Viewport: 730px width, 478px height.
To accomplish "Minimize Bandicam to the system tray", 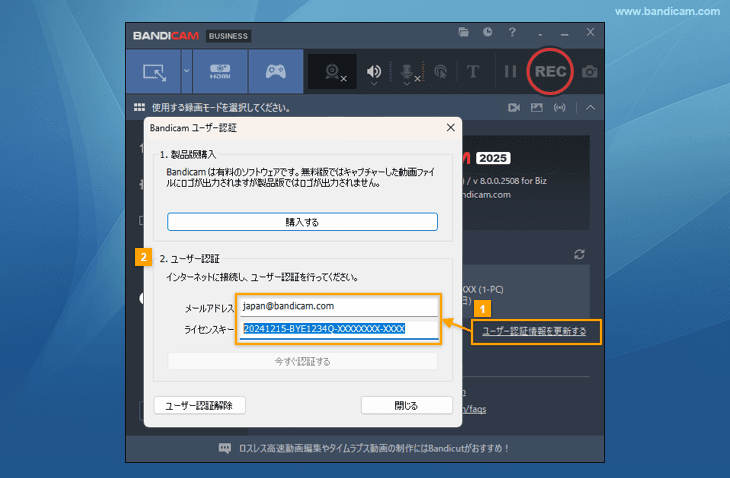I will click(x=540, y=34).
